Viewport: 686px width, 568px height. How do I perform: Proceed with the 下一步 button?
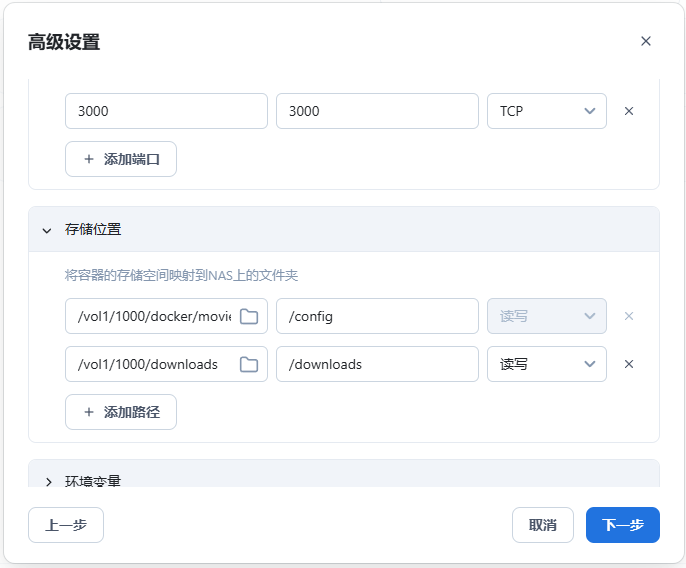point(622,525)
